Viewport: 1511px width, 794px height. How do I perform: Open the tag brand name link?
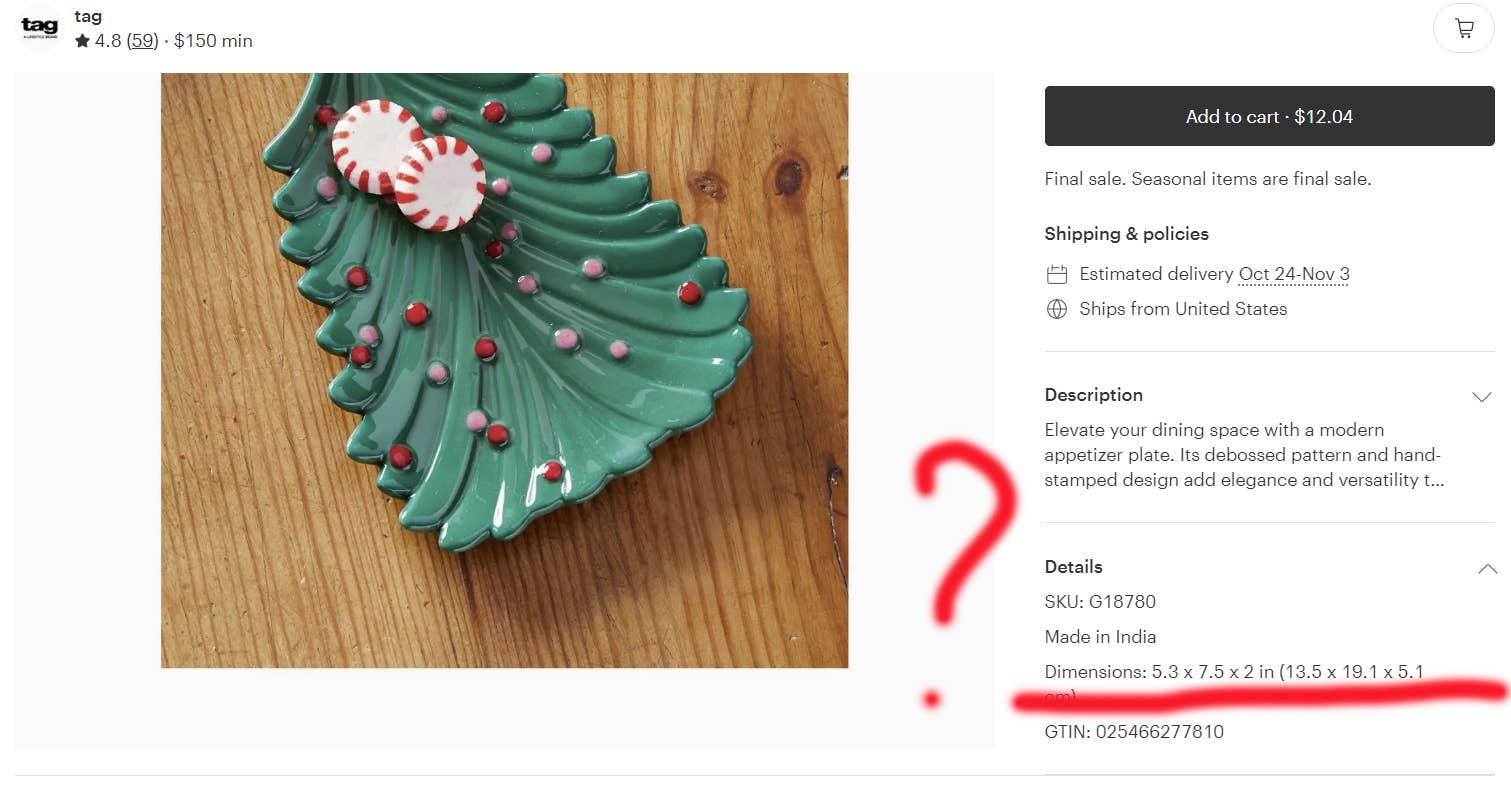pos(88,17)
